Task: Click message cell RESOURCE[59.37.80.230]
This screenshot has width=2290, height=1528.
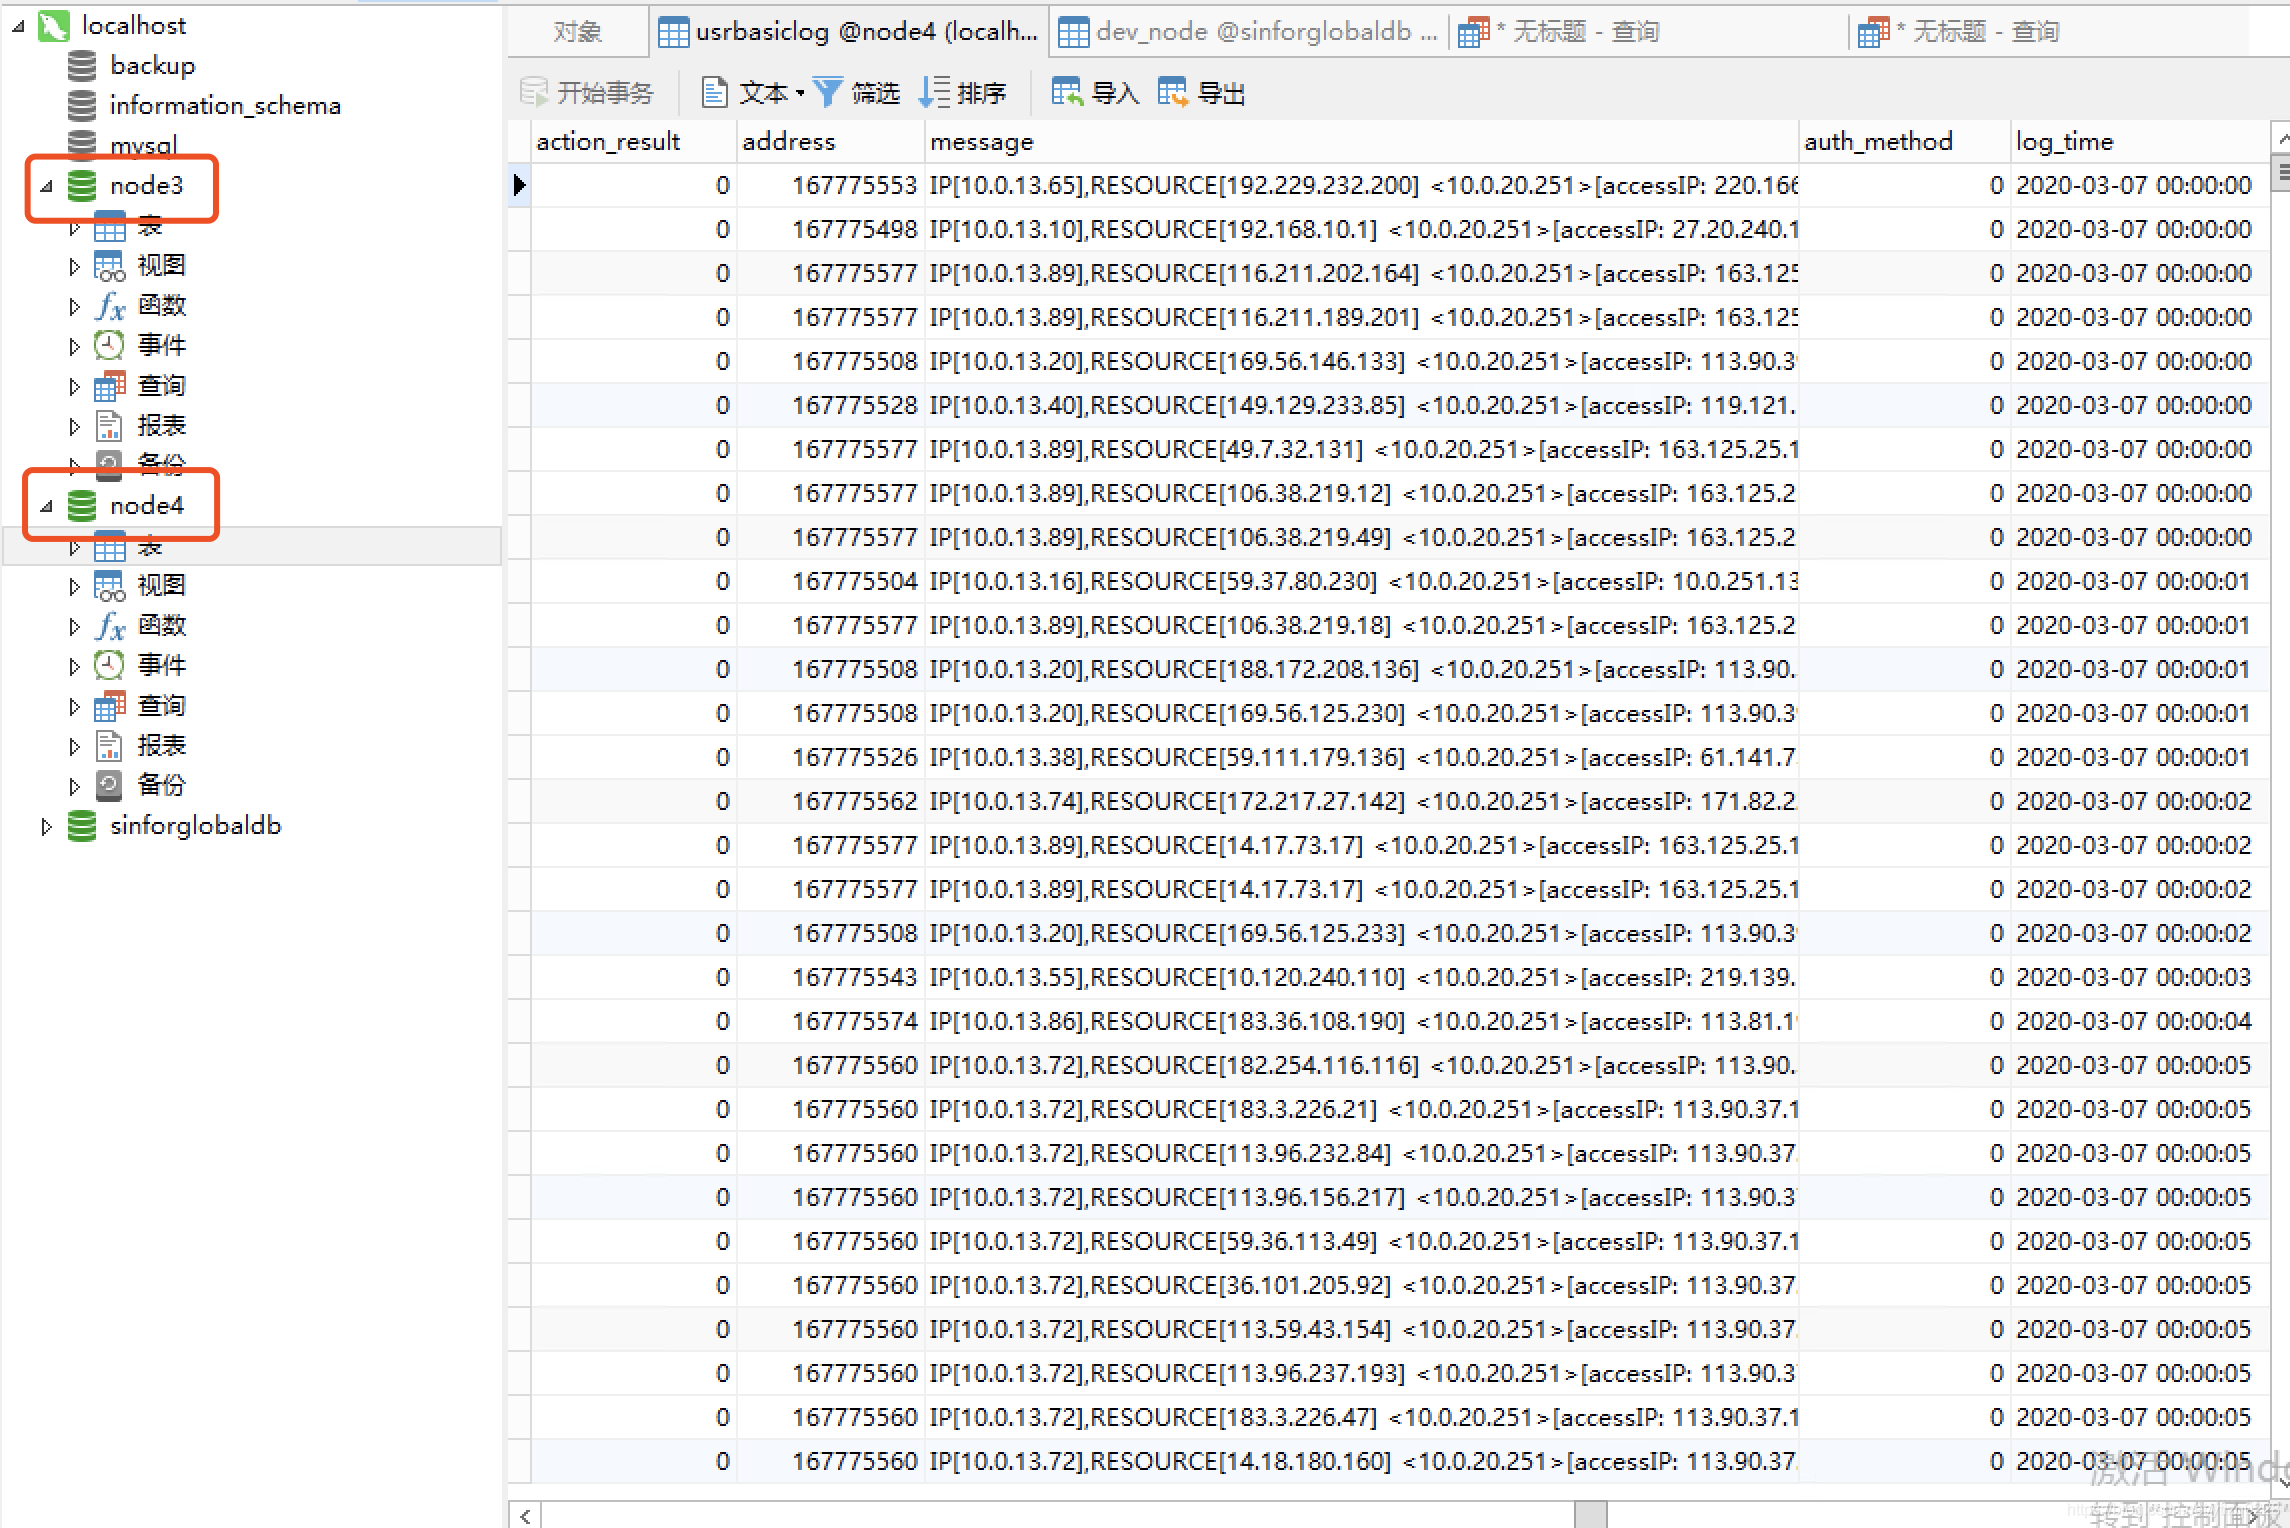Action: (1361, 581)
